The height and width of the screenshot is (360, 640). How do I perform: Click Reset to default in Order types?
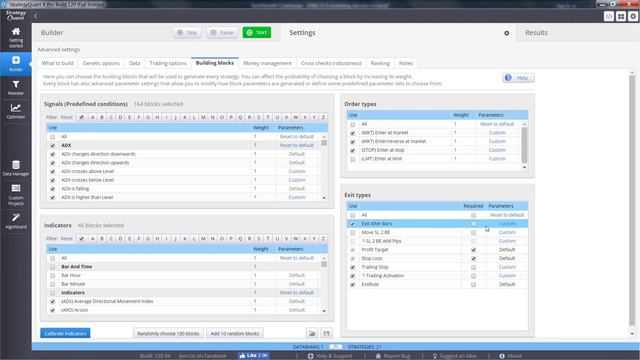point(497,124)
